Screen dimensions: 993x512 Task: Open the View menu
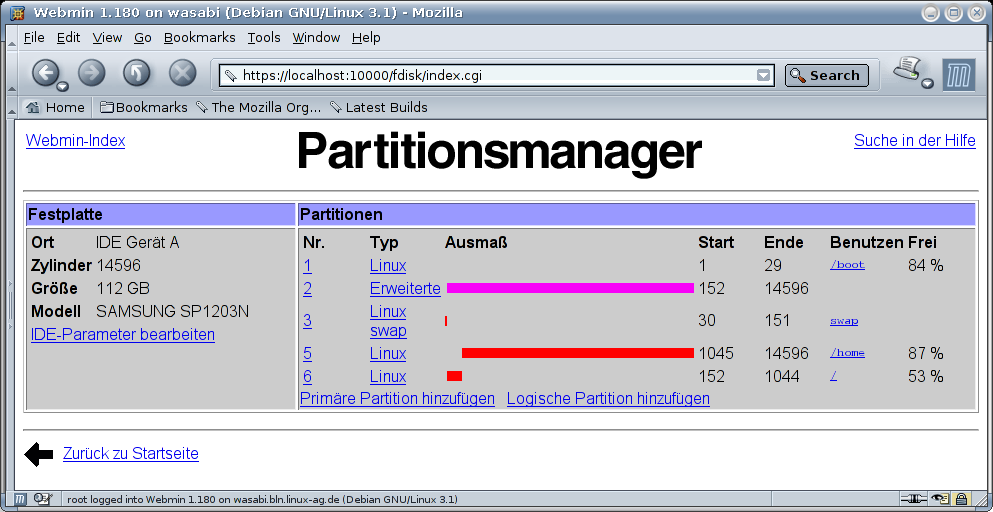[x=107, y=37]
